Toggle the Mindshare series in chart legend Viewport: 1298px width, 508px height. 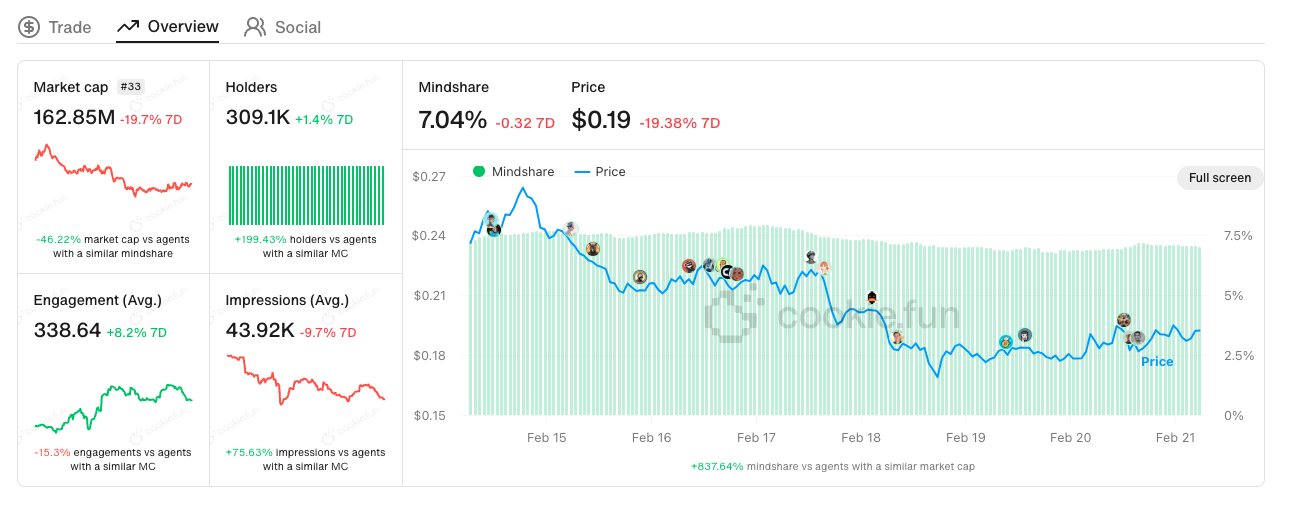click(513, 172)
